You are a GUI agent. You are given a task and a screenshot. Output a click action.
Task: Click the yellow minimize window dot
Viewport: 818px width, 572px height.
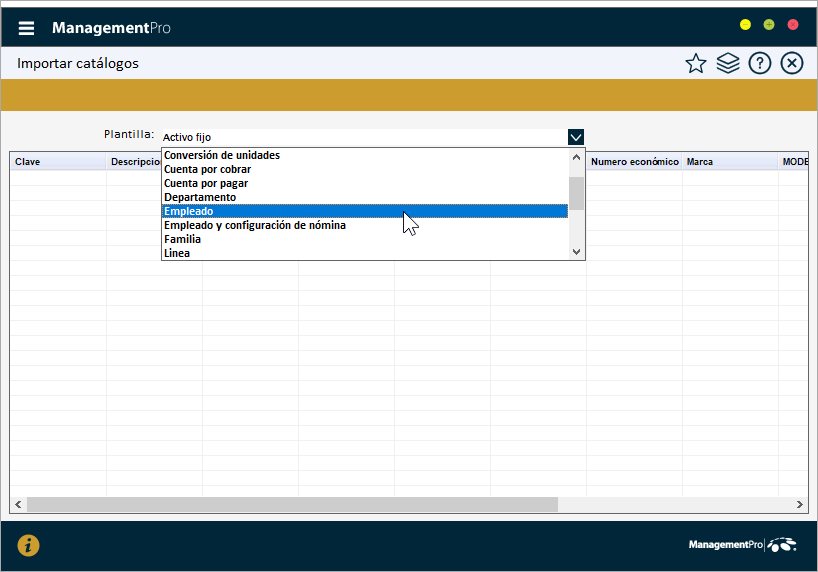(x=745, y=25)
